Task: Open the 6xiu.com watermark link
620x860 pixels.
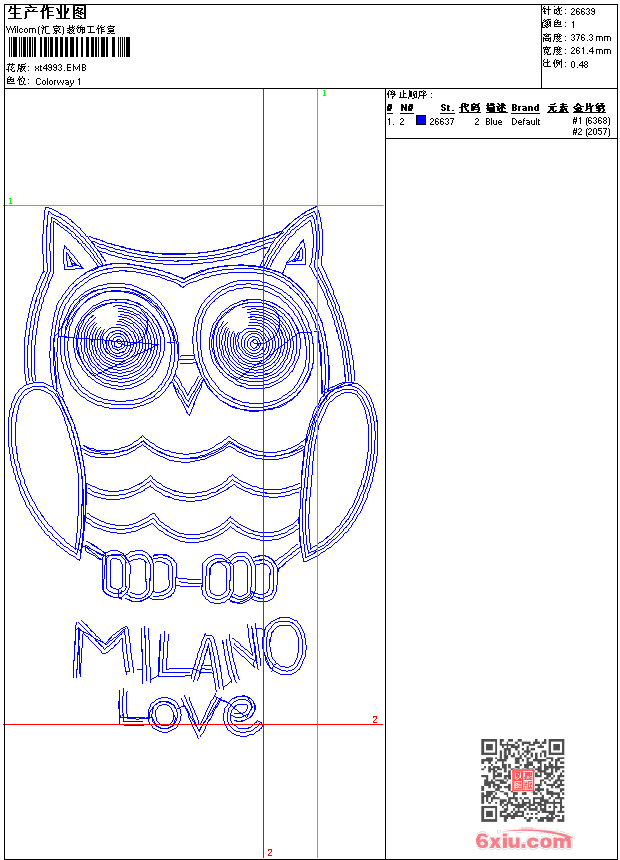Action: pyautogui.click(x=523, y=841)
